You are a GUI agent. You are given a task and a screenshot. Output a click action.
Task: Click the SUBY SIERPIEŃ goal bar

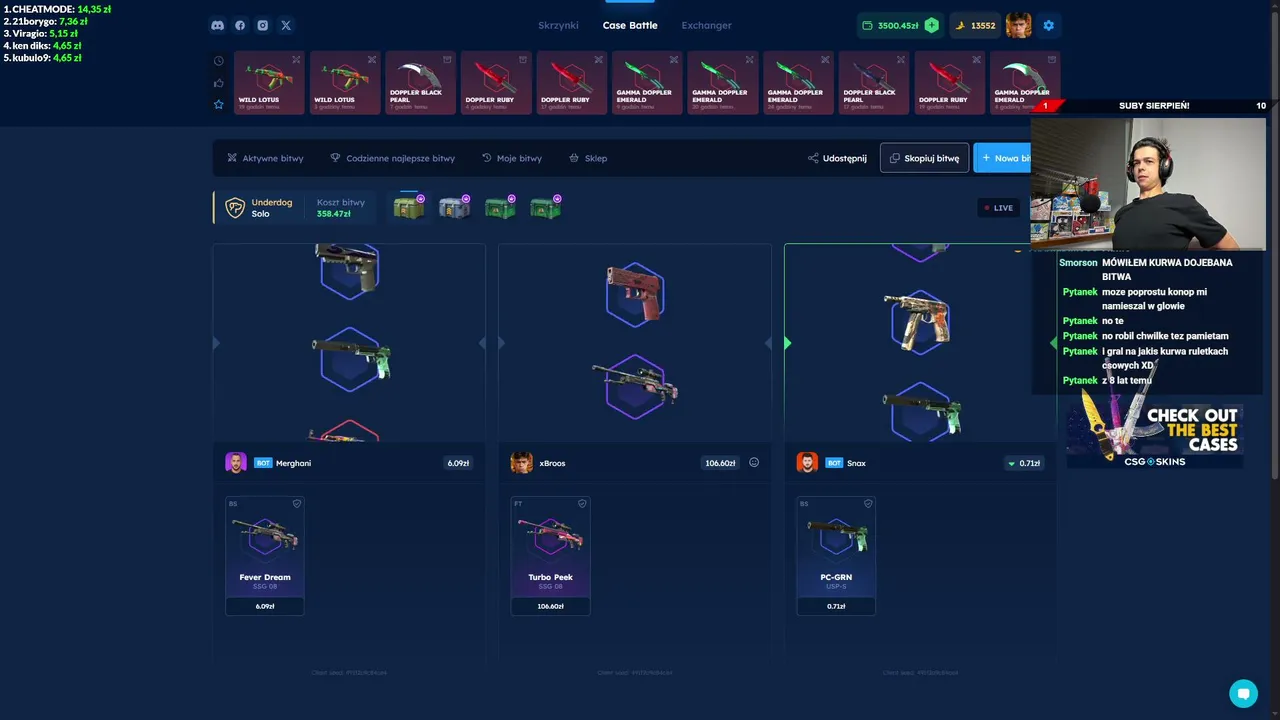(x=1149, y=106)
